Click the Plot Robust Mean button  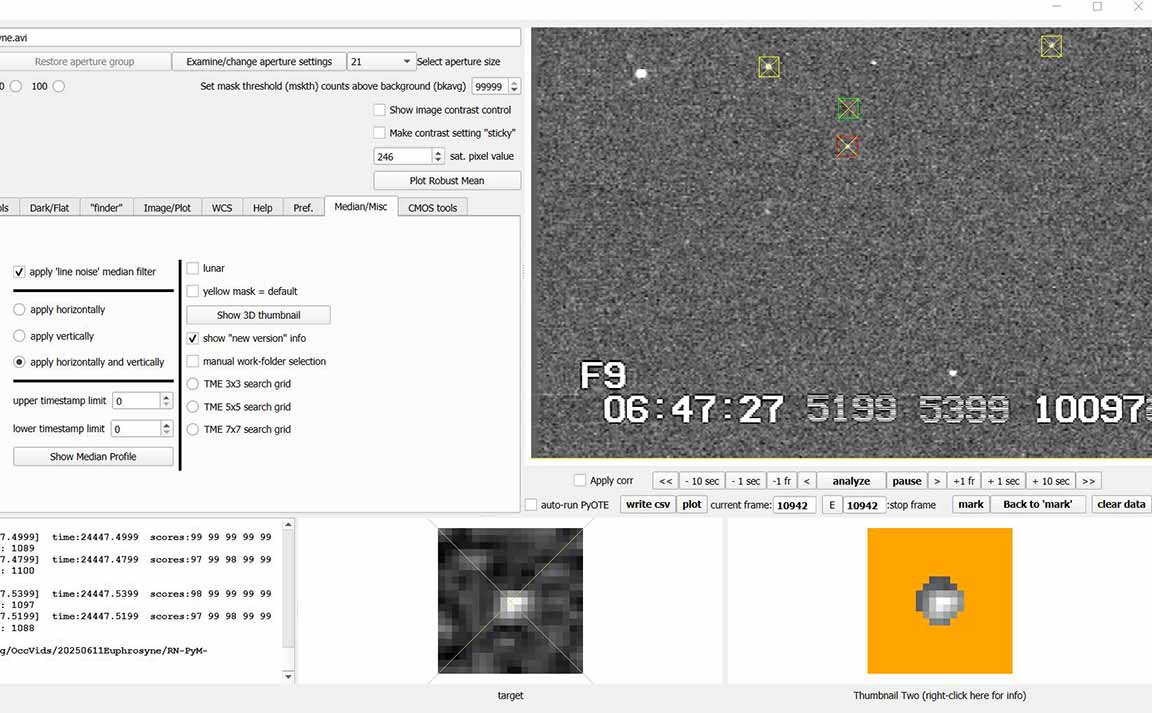447,181
